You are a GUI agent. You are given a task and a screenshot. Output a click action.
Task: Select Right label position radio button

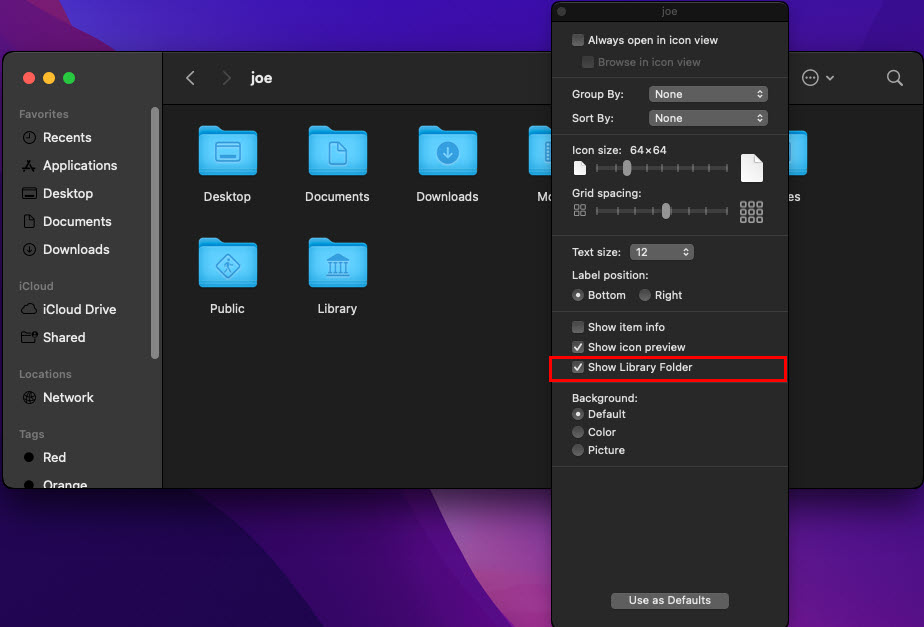pos(645,295)
